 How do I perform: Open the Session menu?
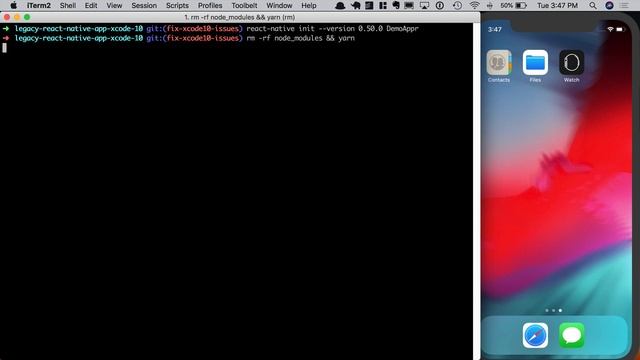pyautogui.click(x=144, y=5)
